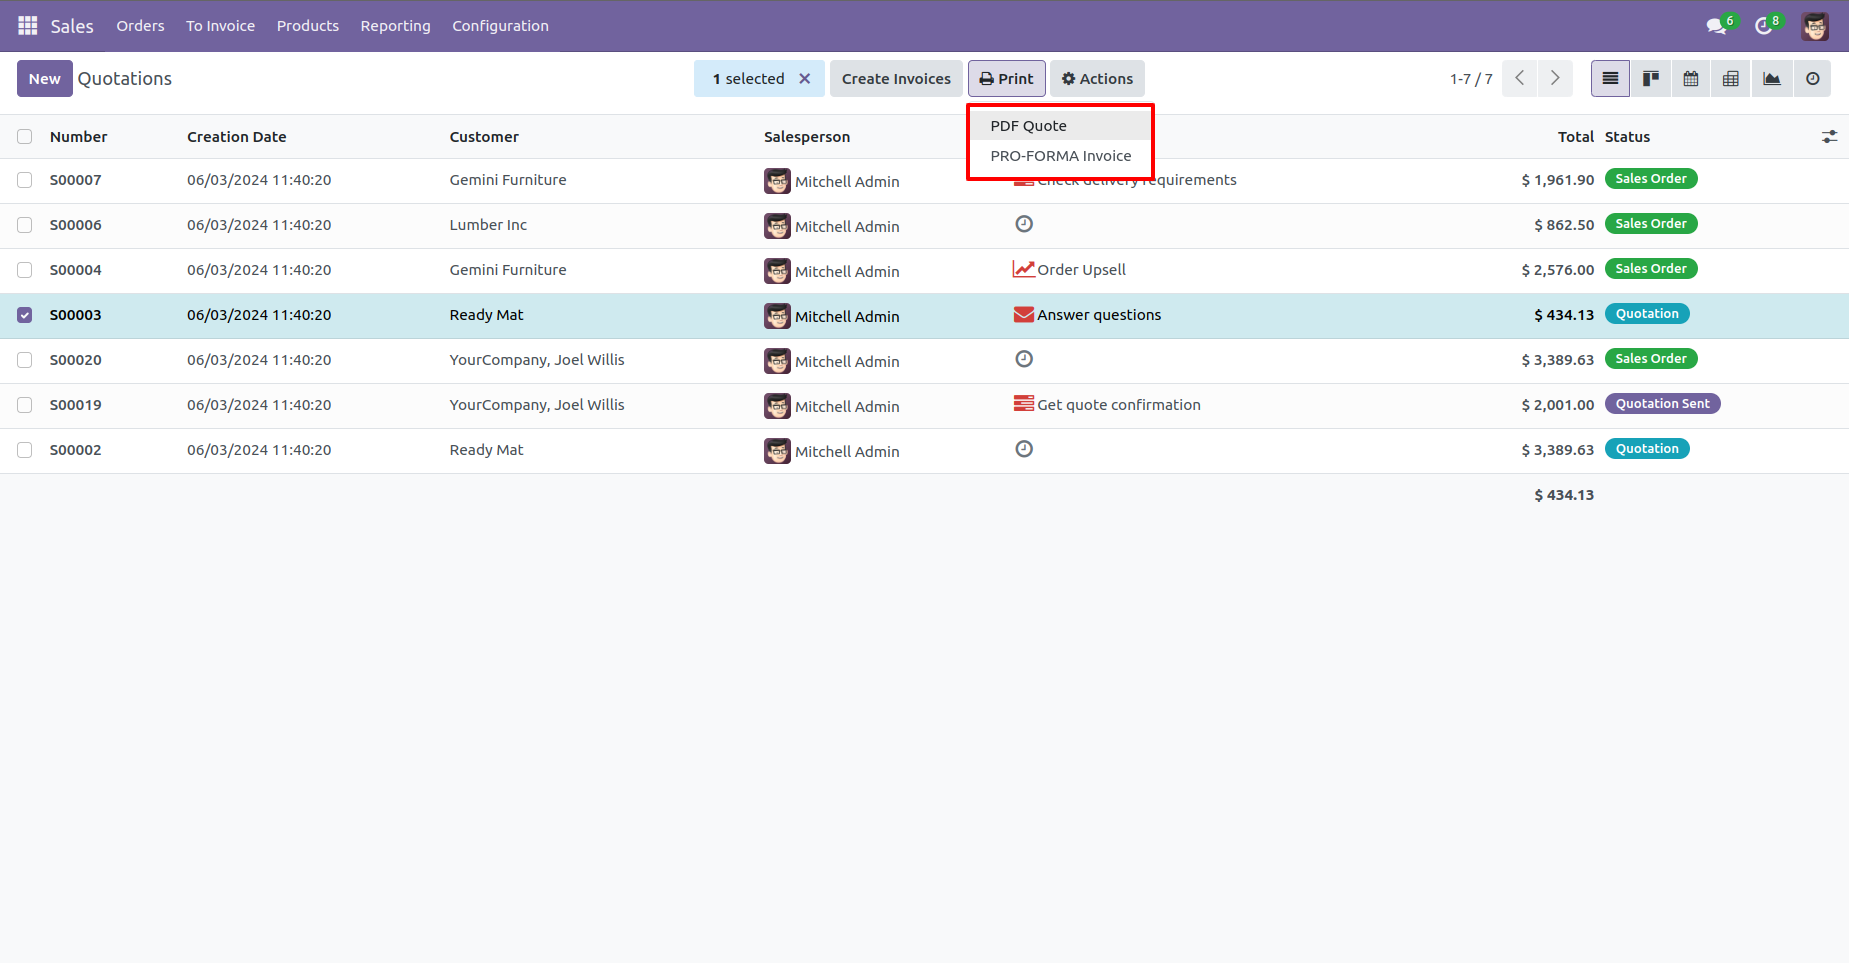Switch to Activity view
Viewport: 1849px width, 963px height.
(1812, 78)
